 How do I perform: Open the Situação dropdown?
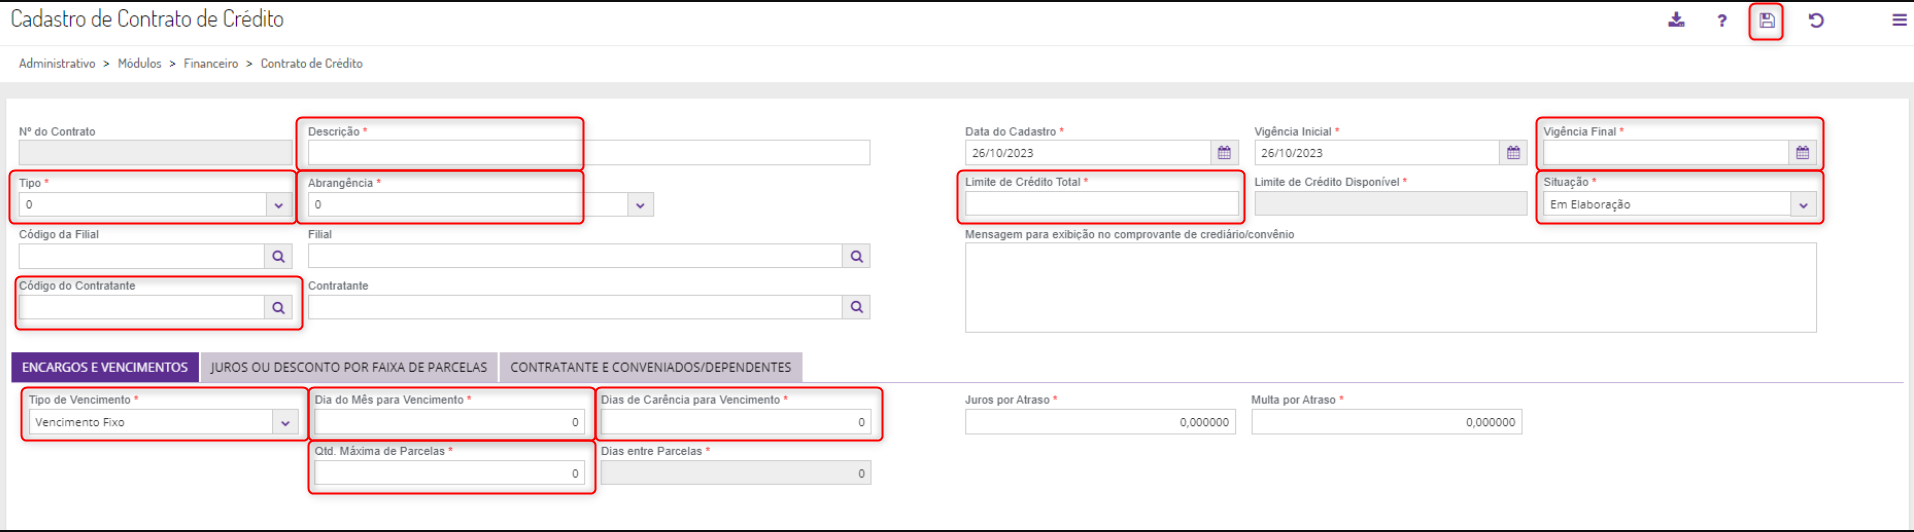click(x=1802, y=205)
